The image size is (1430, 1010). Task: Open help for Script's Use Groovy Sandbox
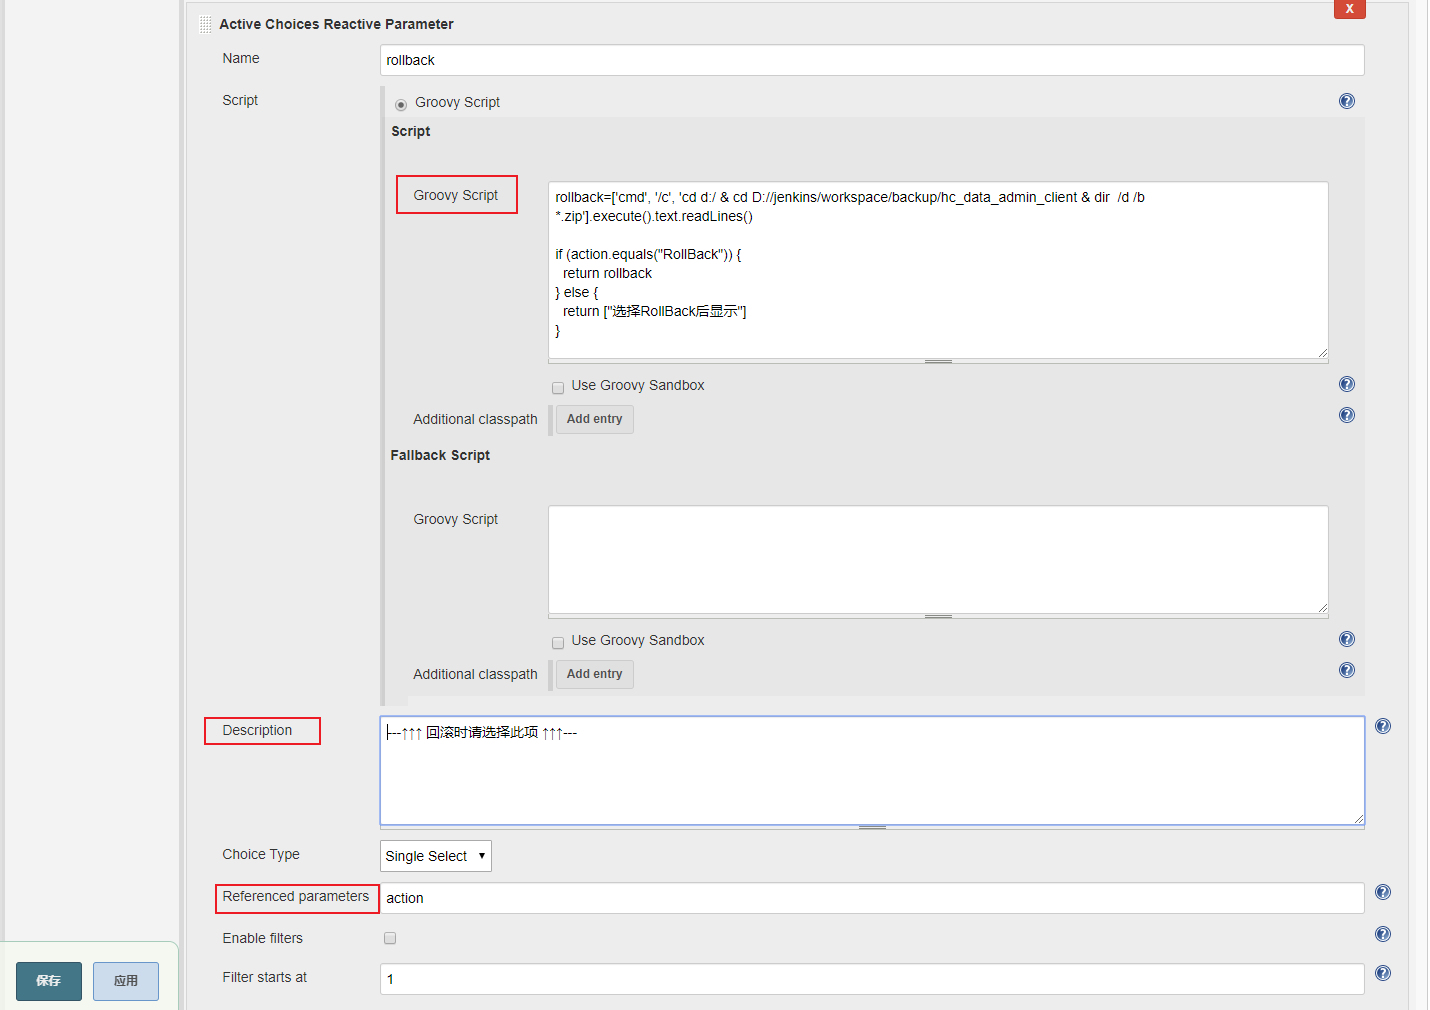tap(1346, 384)
